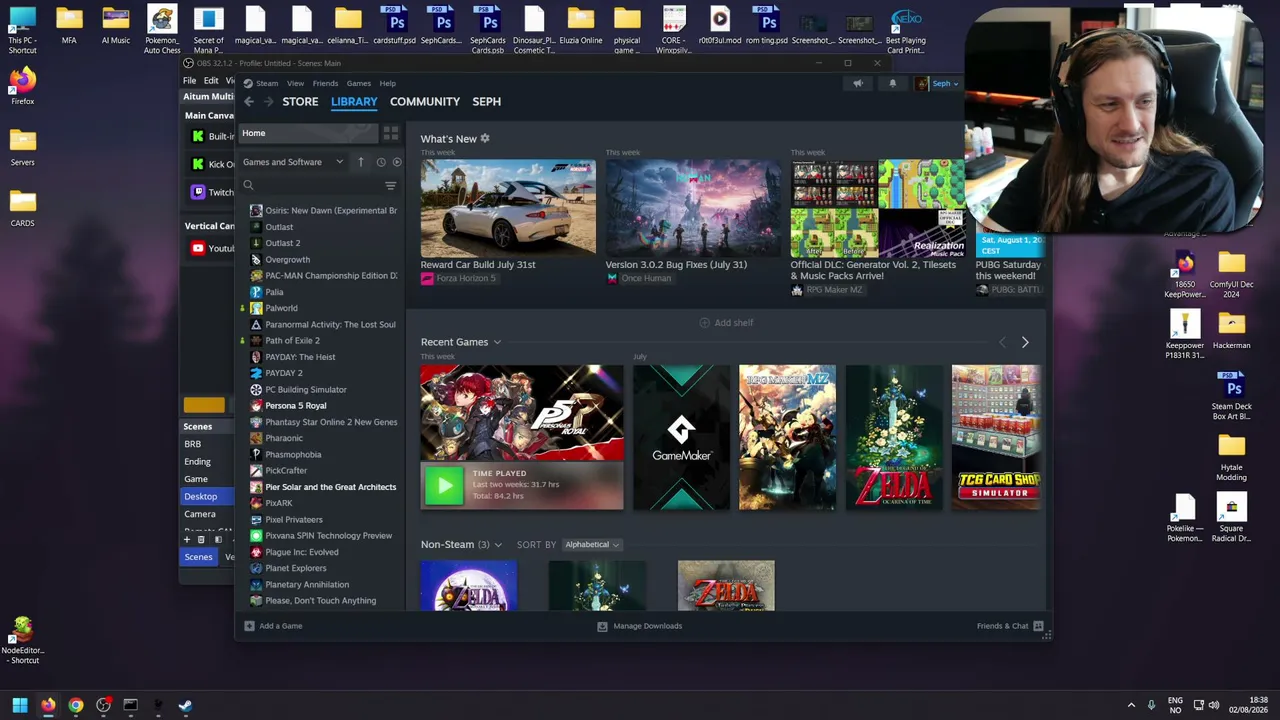This screenshot has height=720, width=1280.
Task: Open the Steam menu
Action: click(x=267, y=84)
